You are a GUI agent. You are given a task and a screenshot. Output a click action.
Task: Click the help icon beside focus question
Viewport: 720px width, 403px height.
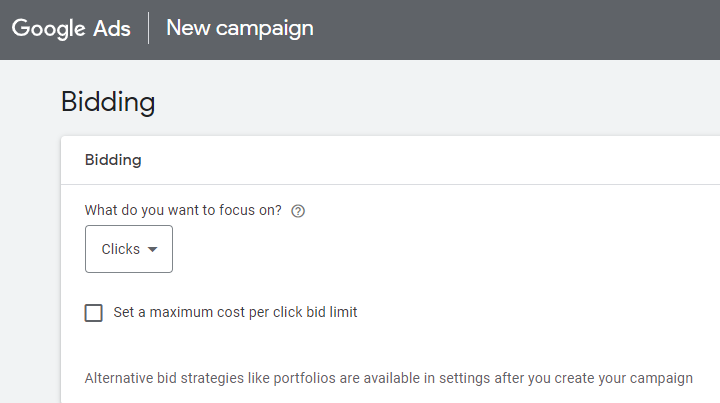[297, 211]
